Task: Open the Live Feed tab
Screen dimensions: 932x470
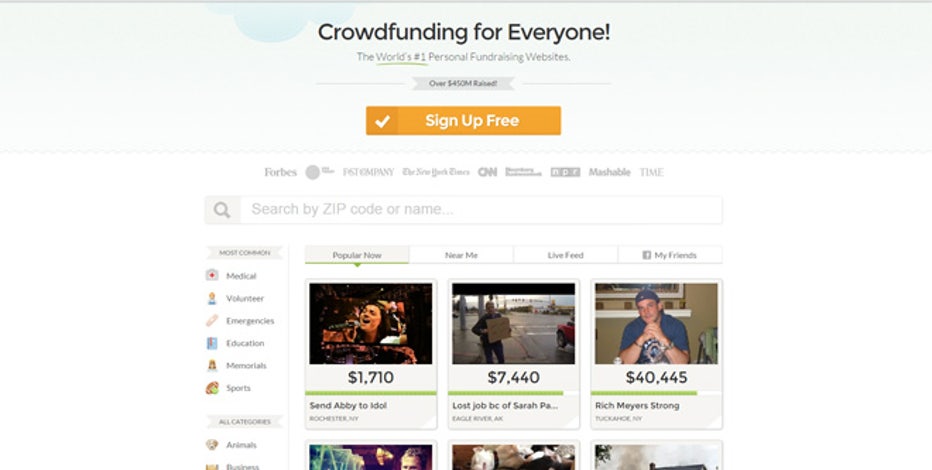Action: click(x=565, y=255)
